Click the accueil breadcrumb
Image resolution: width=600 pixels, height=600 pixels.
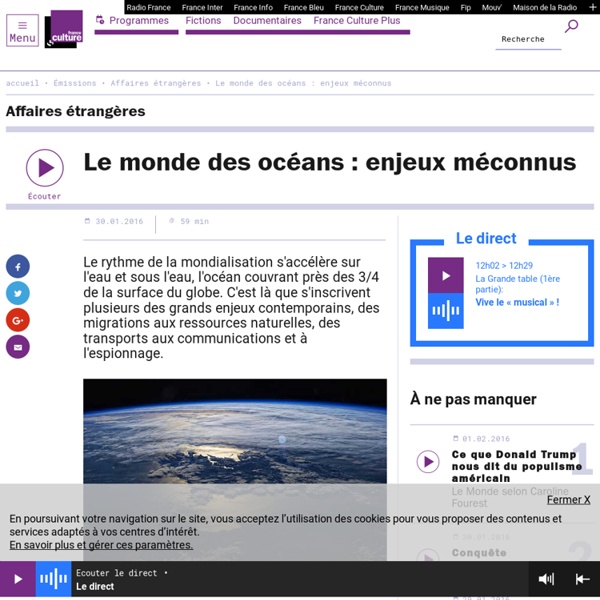[x=22, y=83]
